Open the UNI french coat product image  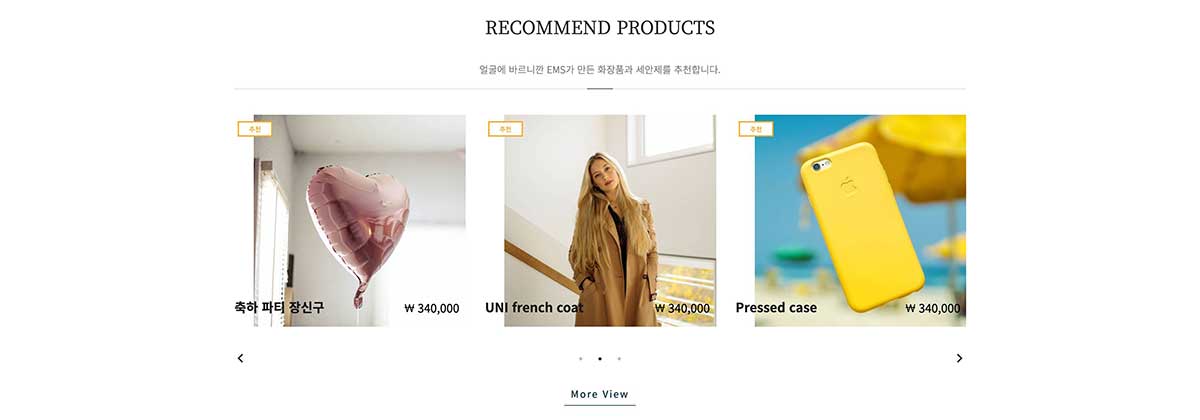(610, 220)
